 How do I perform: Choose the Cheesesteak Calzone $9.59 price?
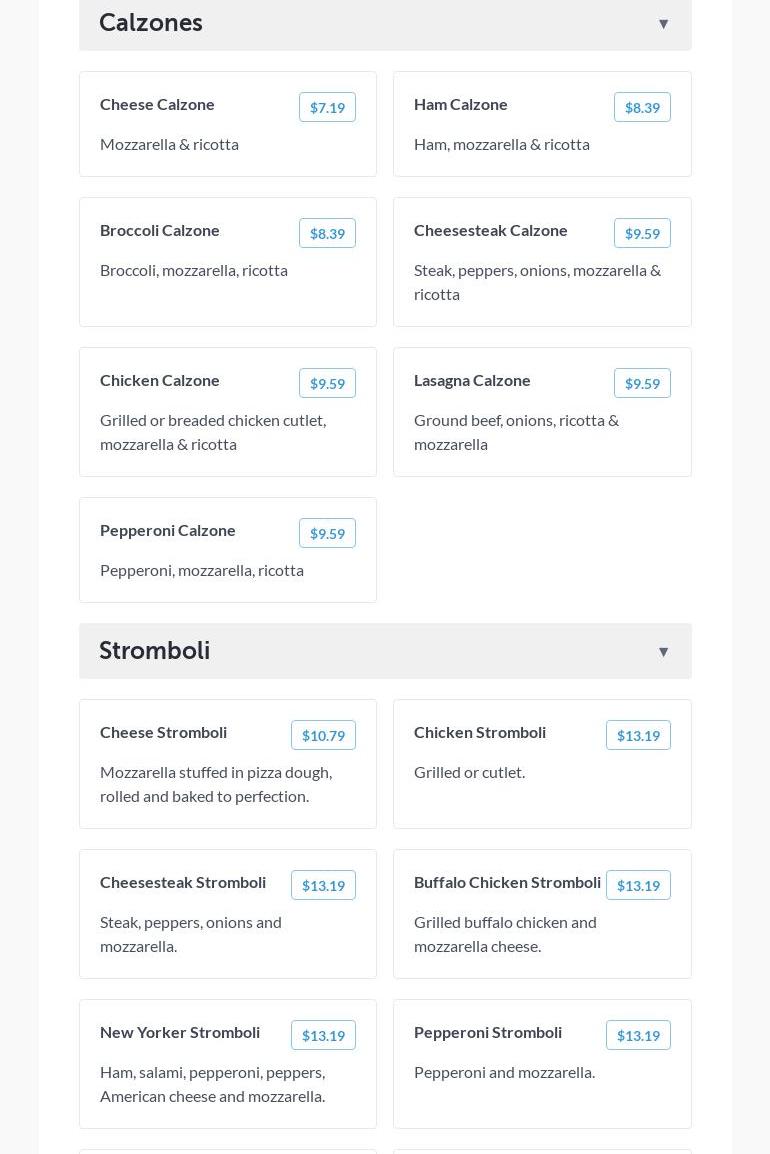coord(642,234)
